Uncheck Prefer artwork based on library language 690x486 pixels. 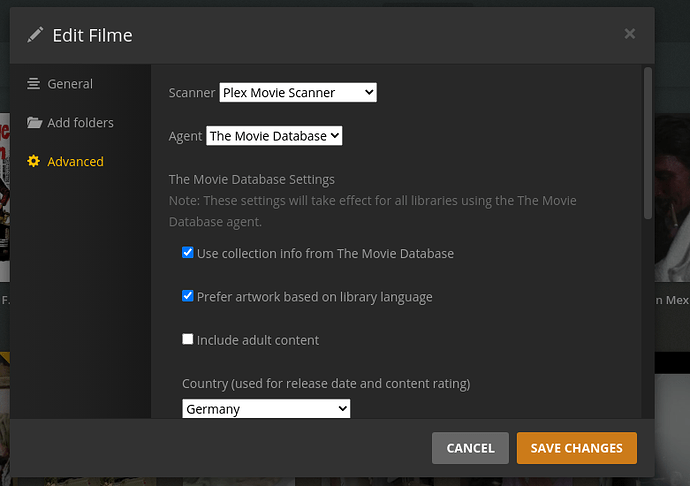click(188, 296)
